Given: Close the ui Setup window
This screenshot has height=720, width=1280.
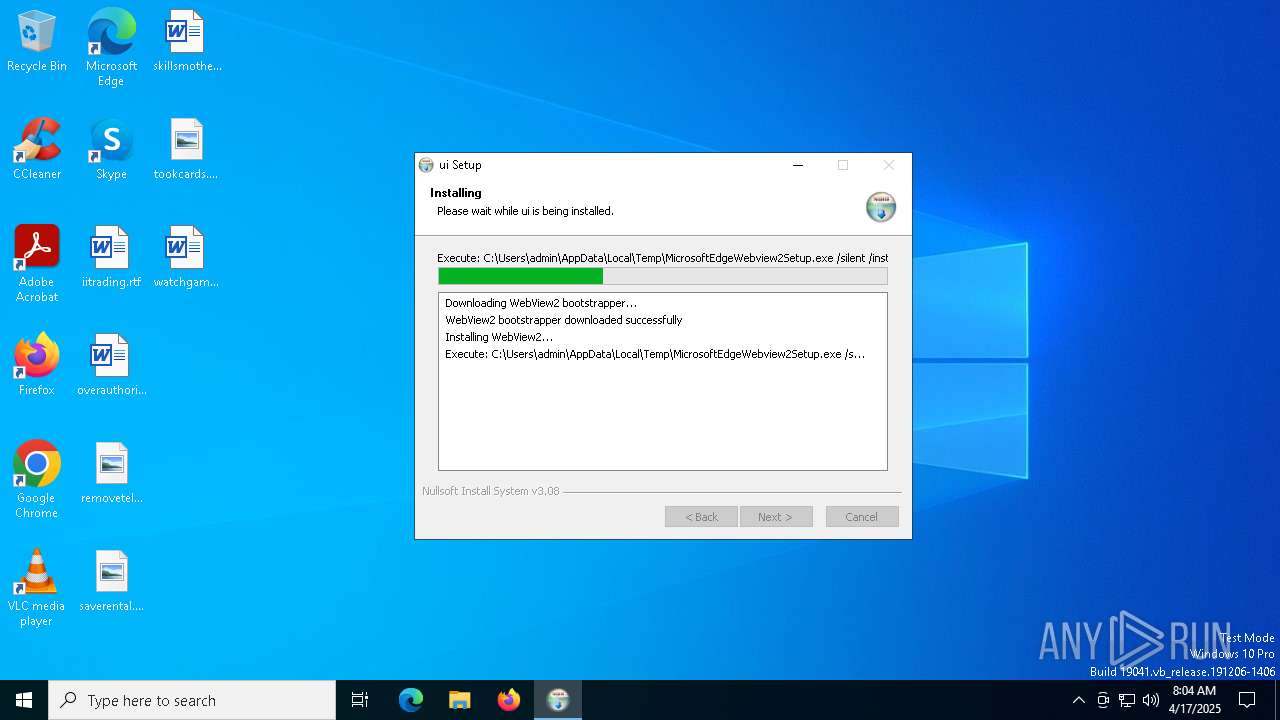Looking at the screenshot, I should point(888,165).
